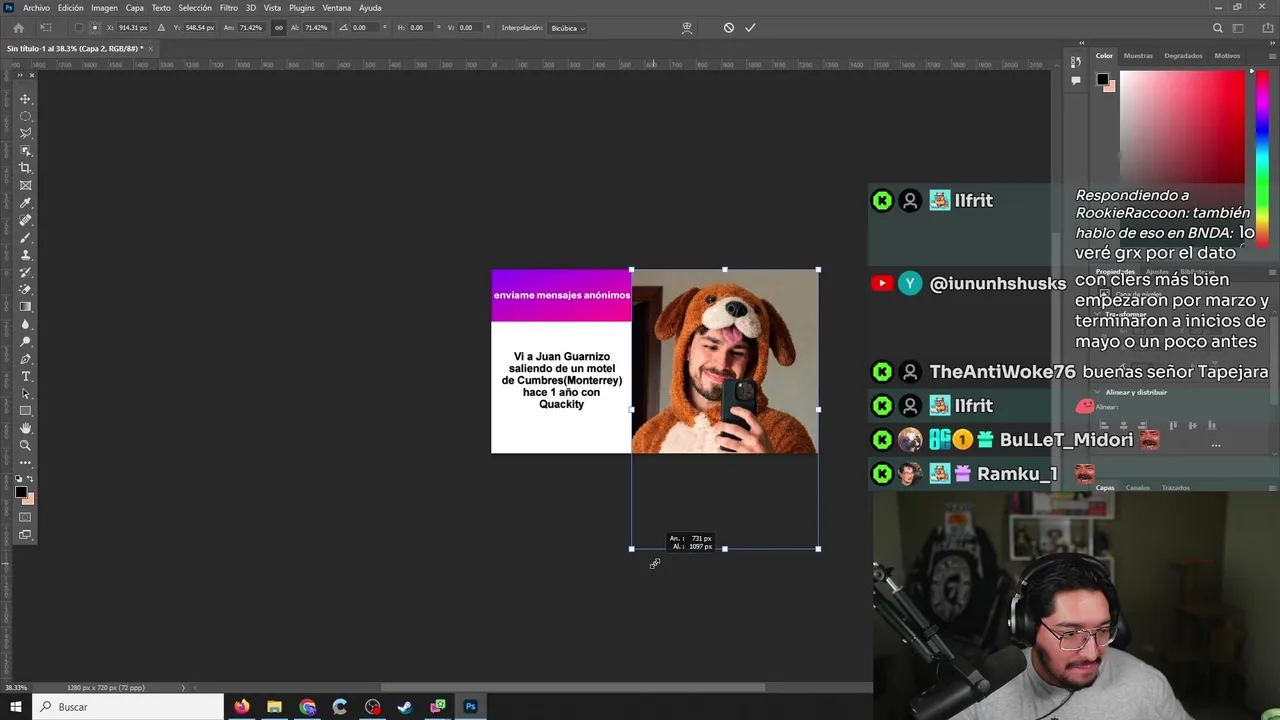Click the foreground color swatch in toolbar
The image size is (1280, 720).
pyautogui.click(x=21, y=491)
